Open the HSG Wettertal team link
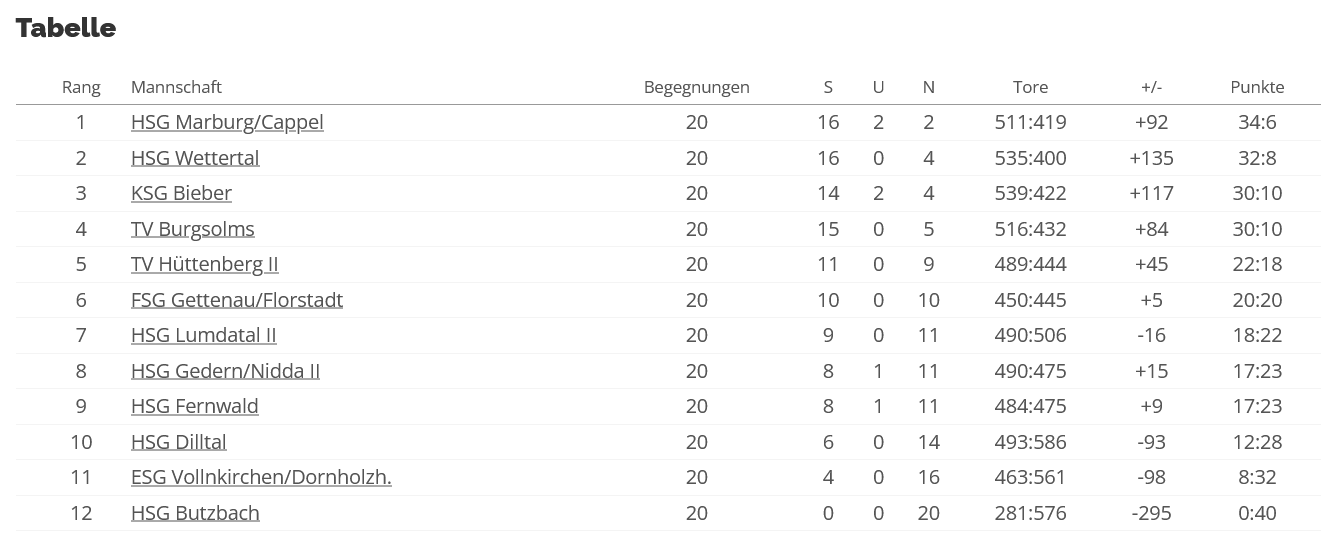The height and width of the screenshot is (551, 1339). [x=195, y=158]
